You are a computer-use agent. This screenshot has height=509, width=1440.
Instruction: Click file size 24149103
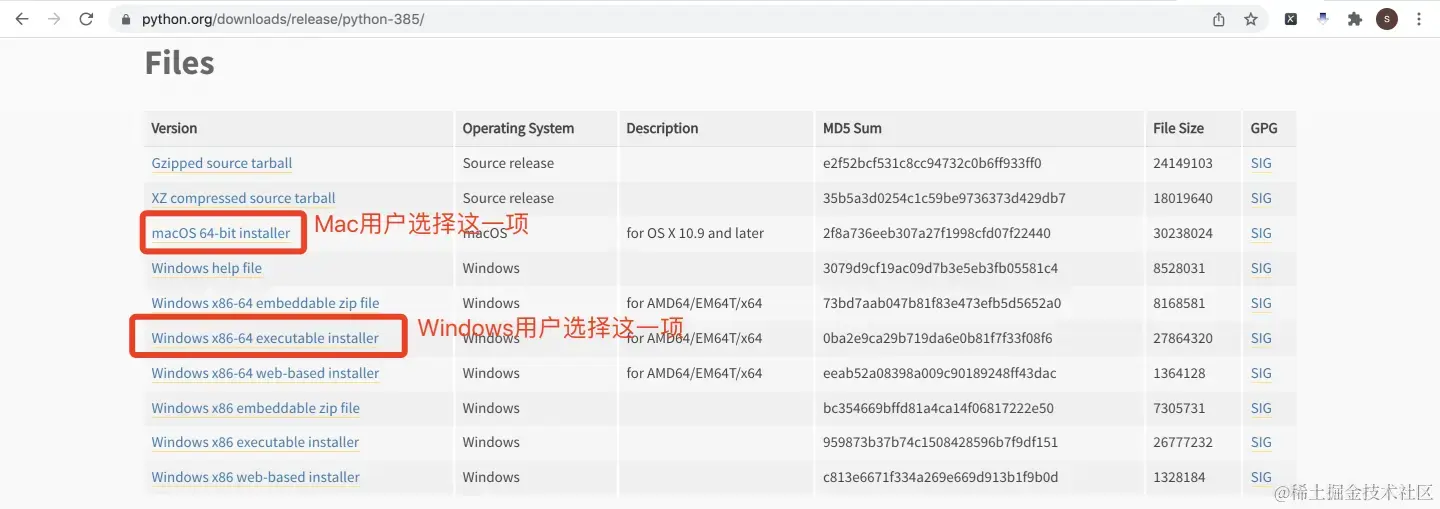(x=1183, y=163)
